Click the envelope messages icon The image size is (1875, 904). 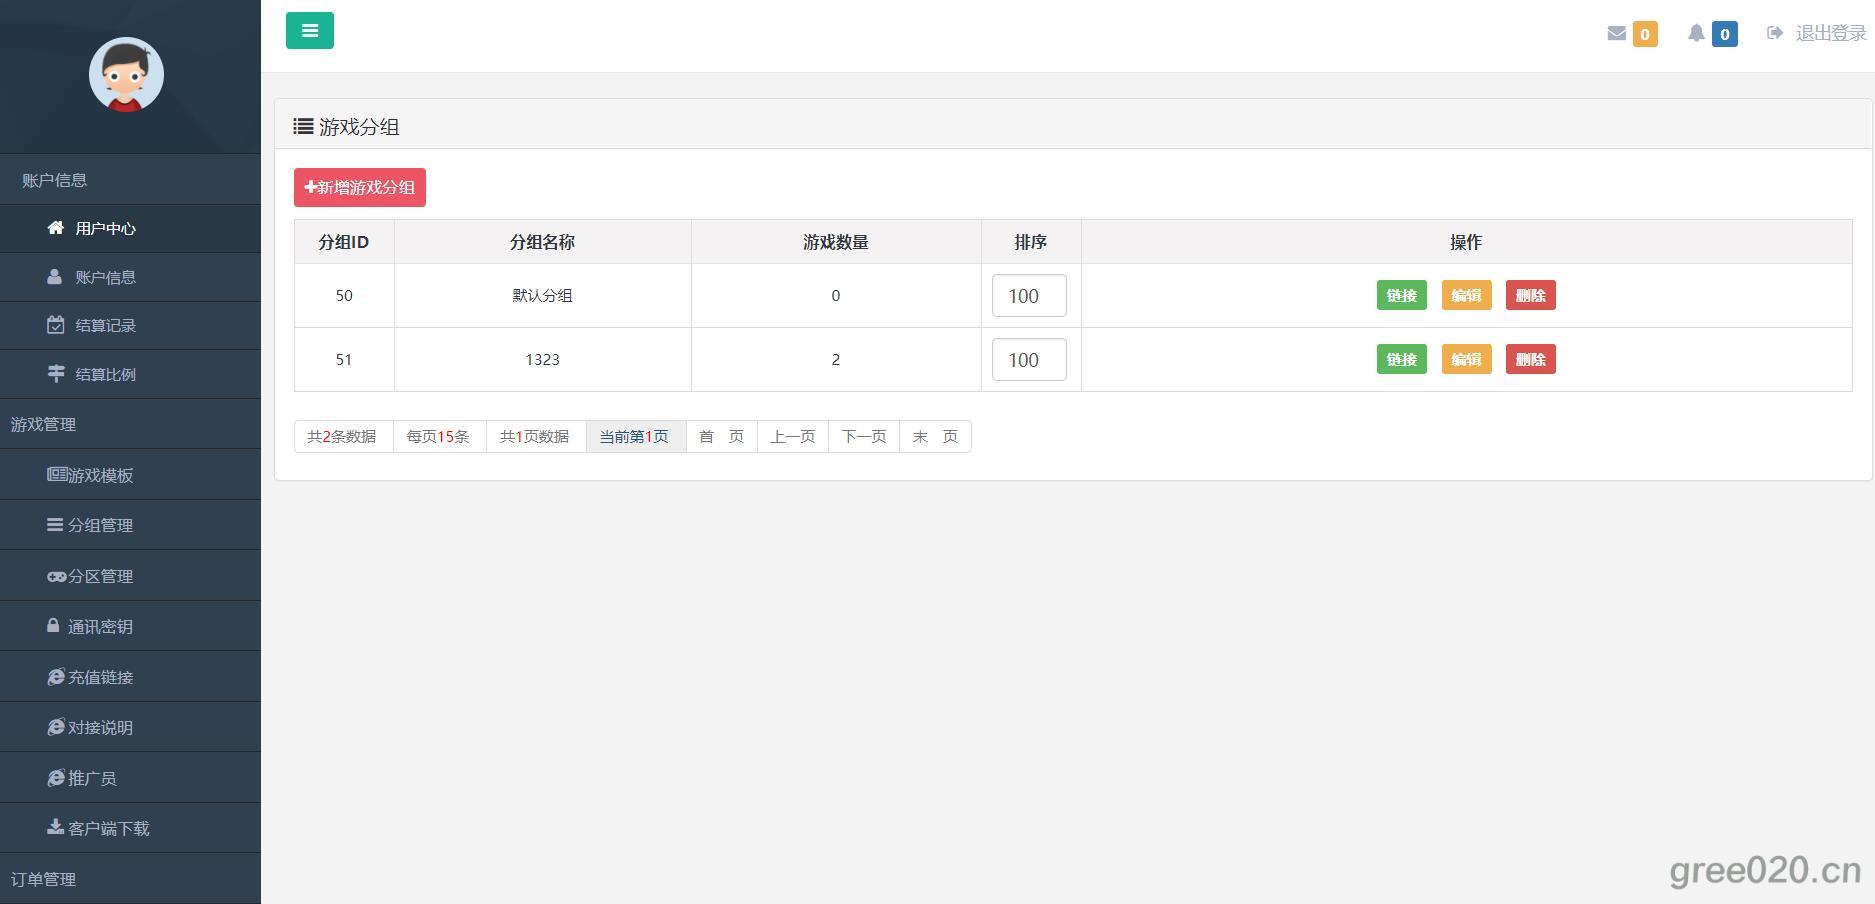tap(1616, 34)
